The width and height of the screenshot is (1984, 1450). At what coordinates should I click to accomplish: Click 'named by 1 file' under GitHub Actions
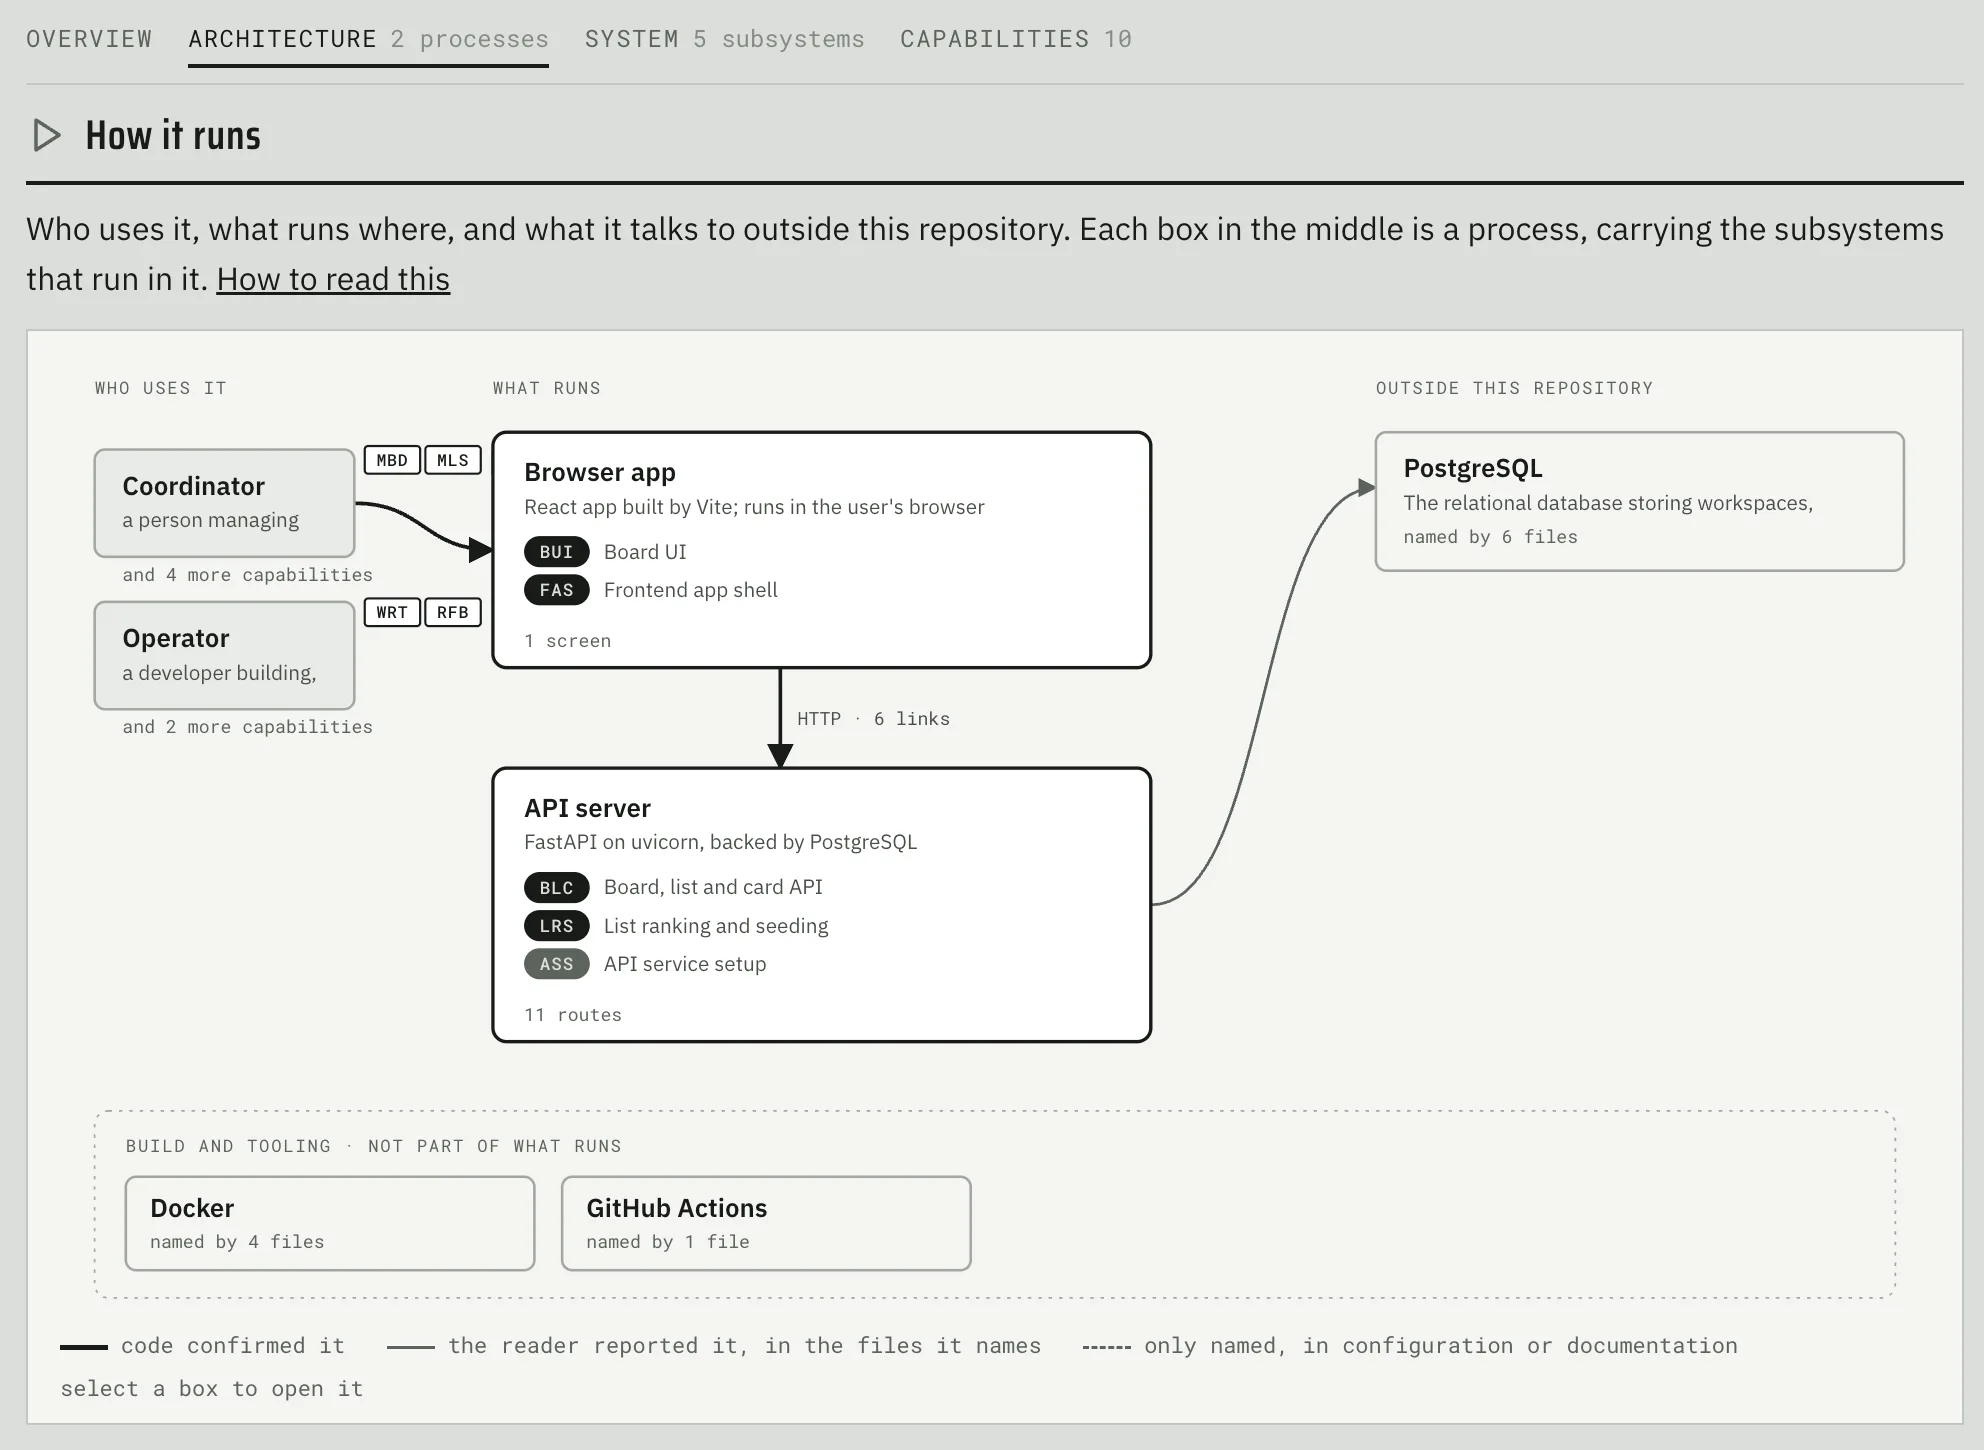668,1242
